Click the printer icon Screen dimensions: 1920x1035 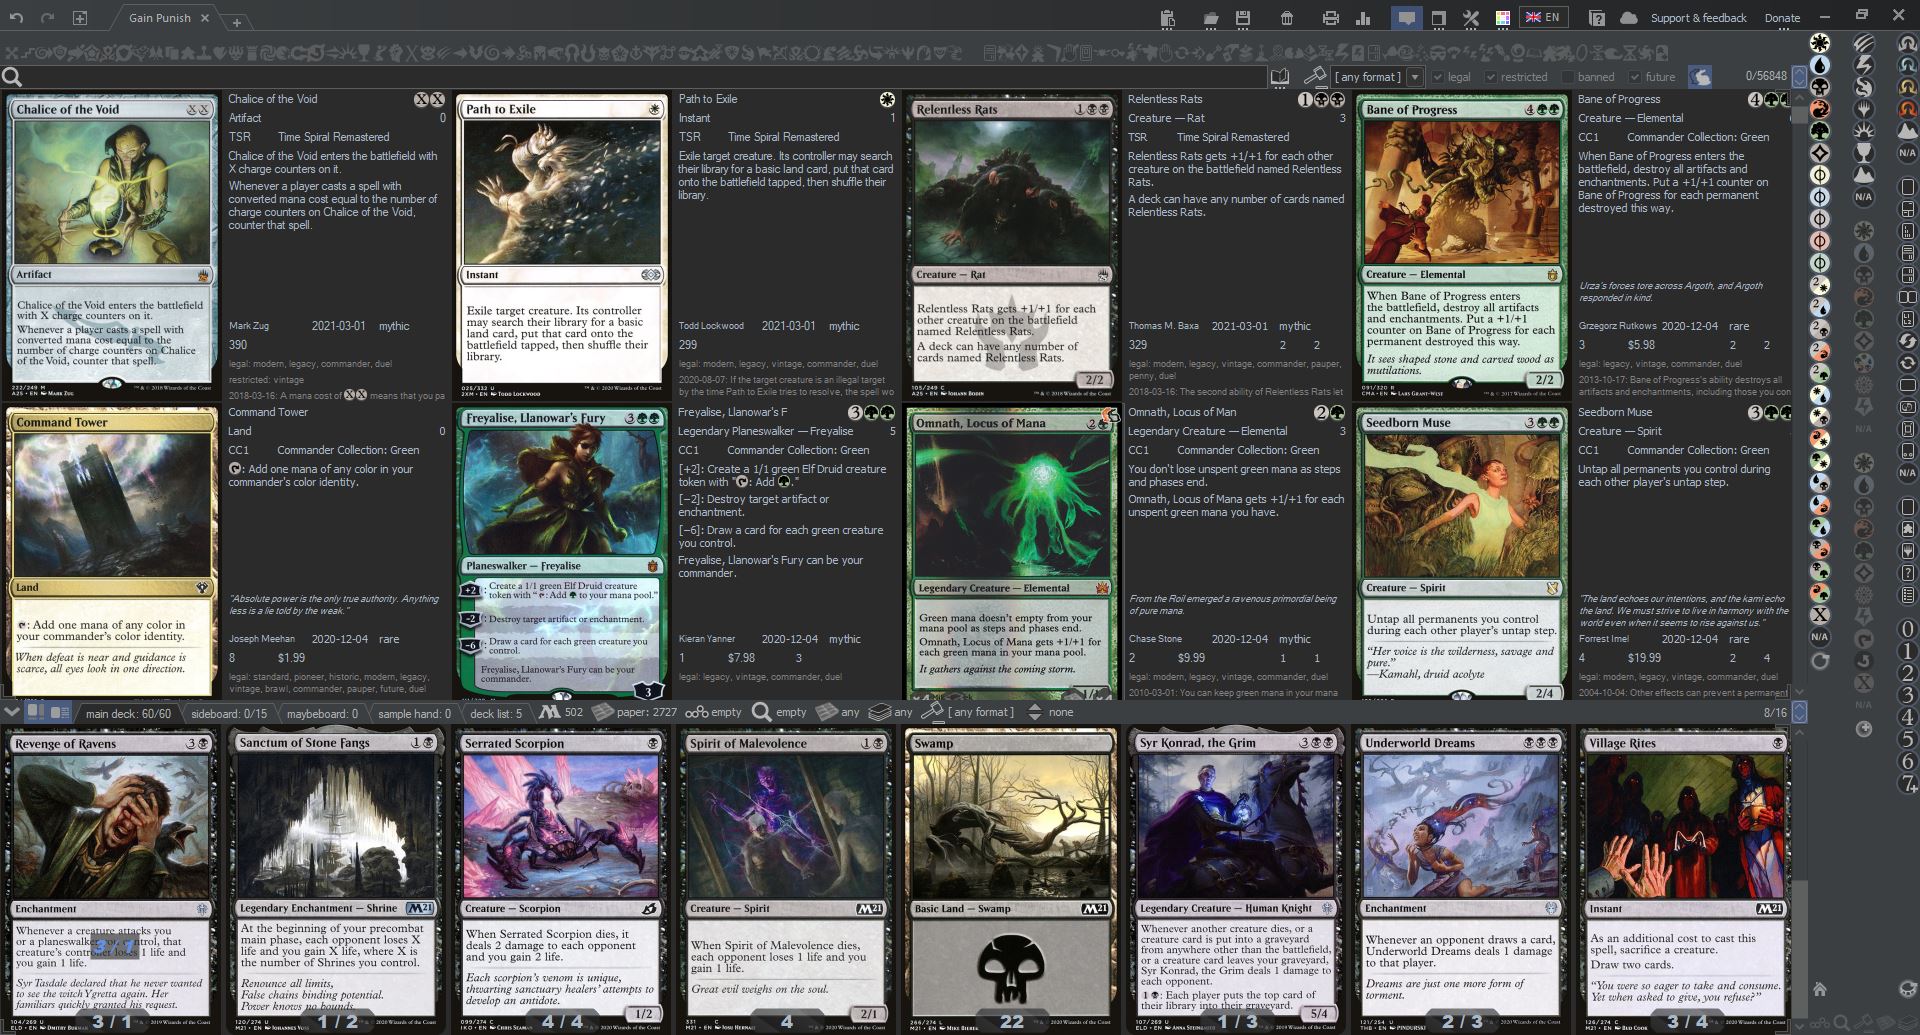point(1330,18)
